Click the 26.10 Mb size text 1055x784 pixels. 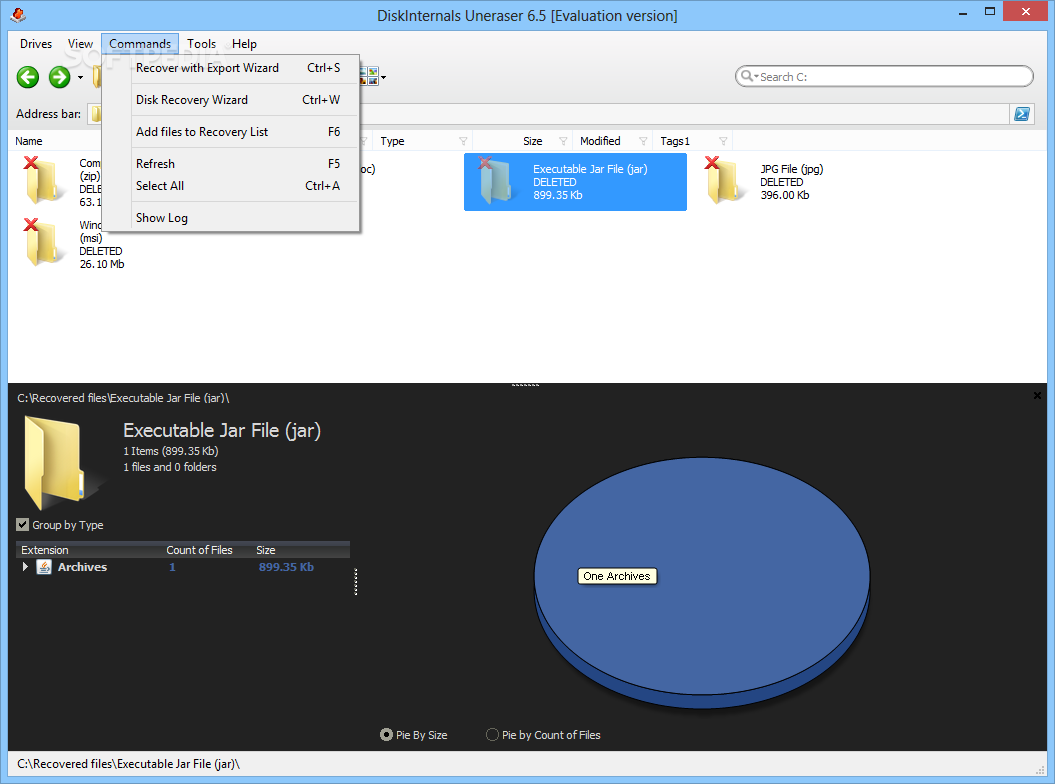102,264
